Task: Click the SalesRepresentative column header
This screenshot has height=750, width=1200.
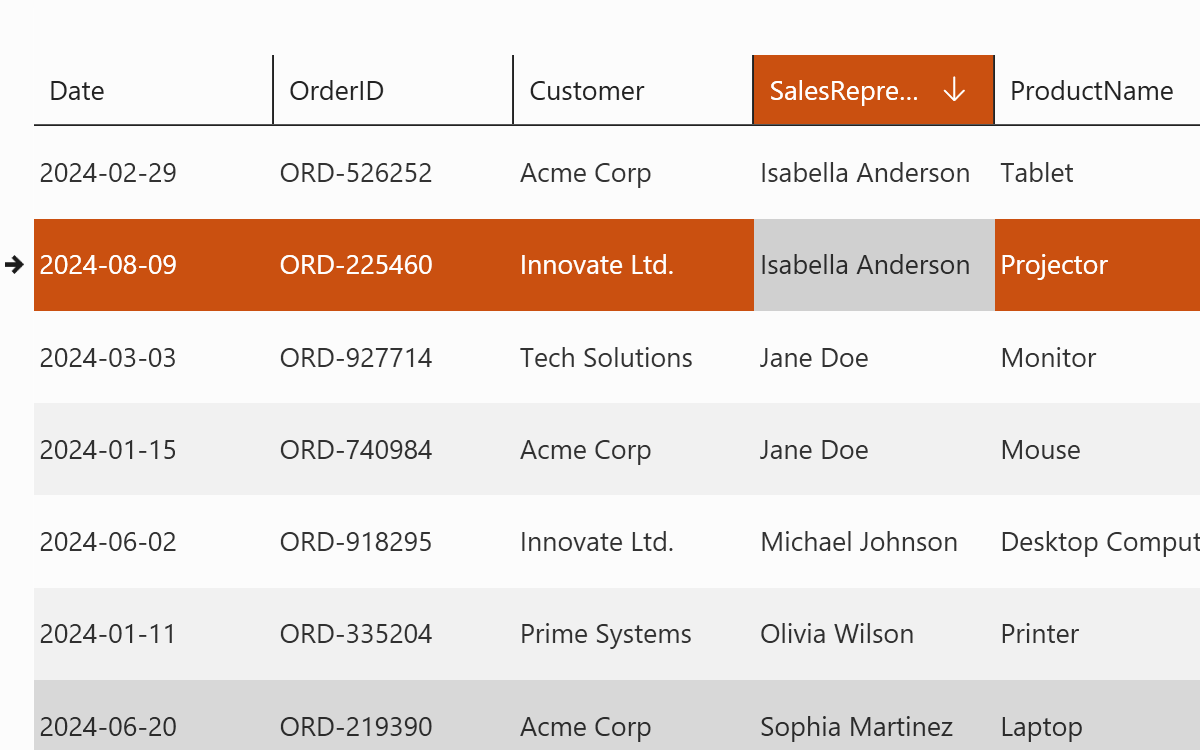Action: (x=844, y=91)
